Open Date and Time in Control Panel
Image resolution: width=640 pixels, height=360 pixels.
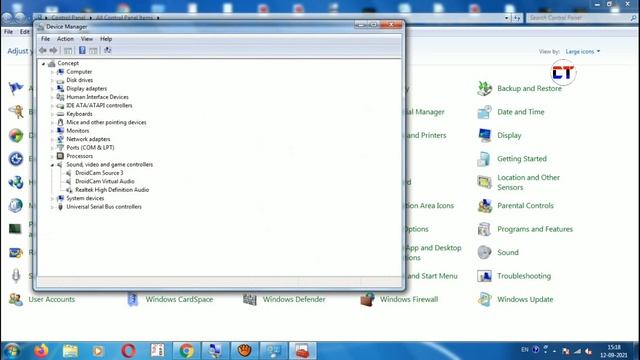pyautogui.click(x=520, y=112)
